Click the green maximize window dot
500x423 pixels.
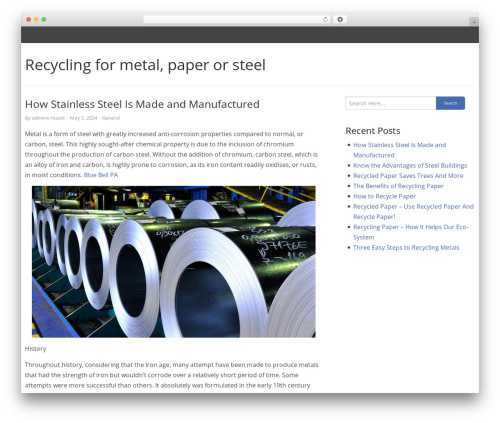[44, 19]
